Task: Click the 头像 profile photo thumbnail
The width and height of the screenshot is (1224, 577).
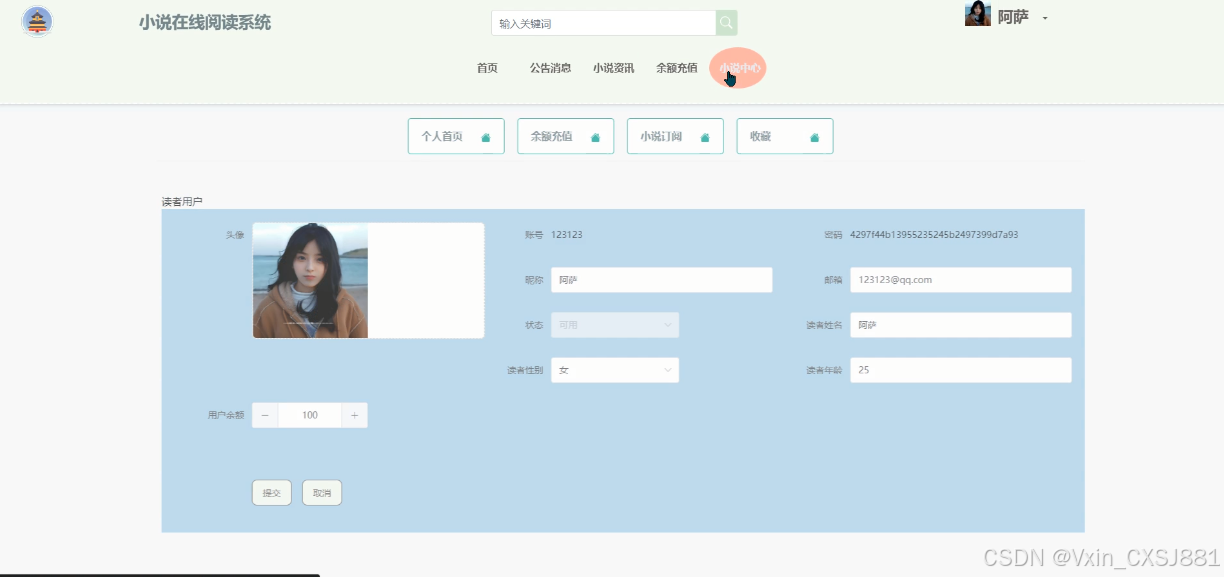Action: [310, 280]
